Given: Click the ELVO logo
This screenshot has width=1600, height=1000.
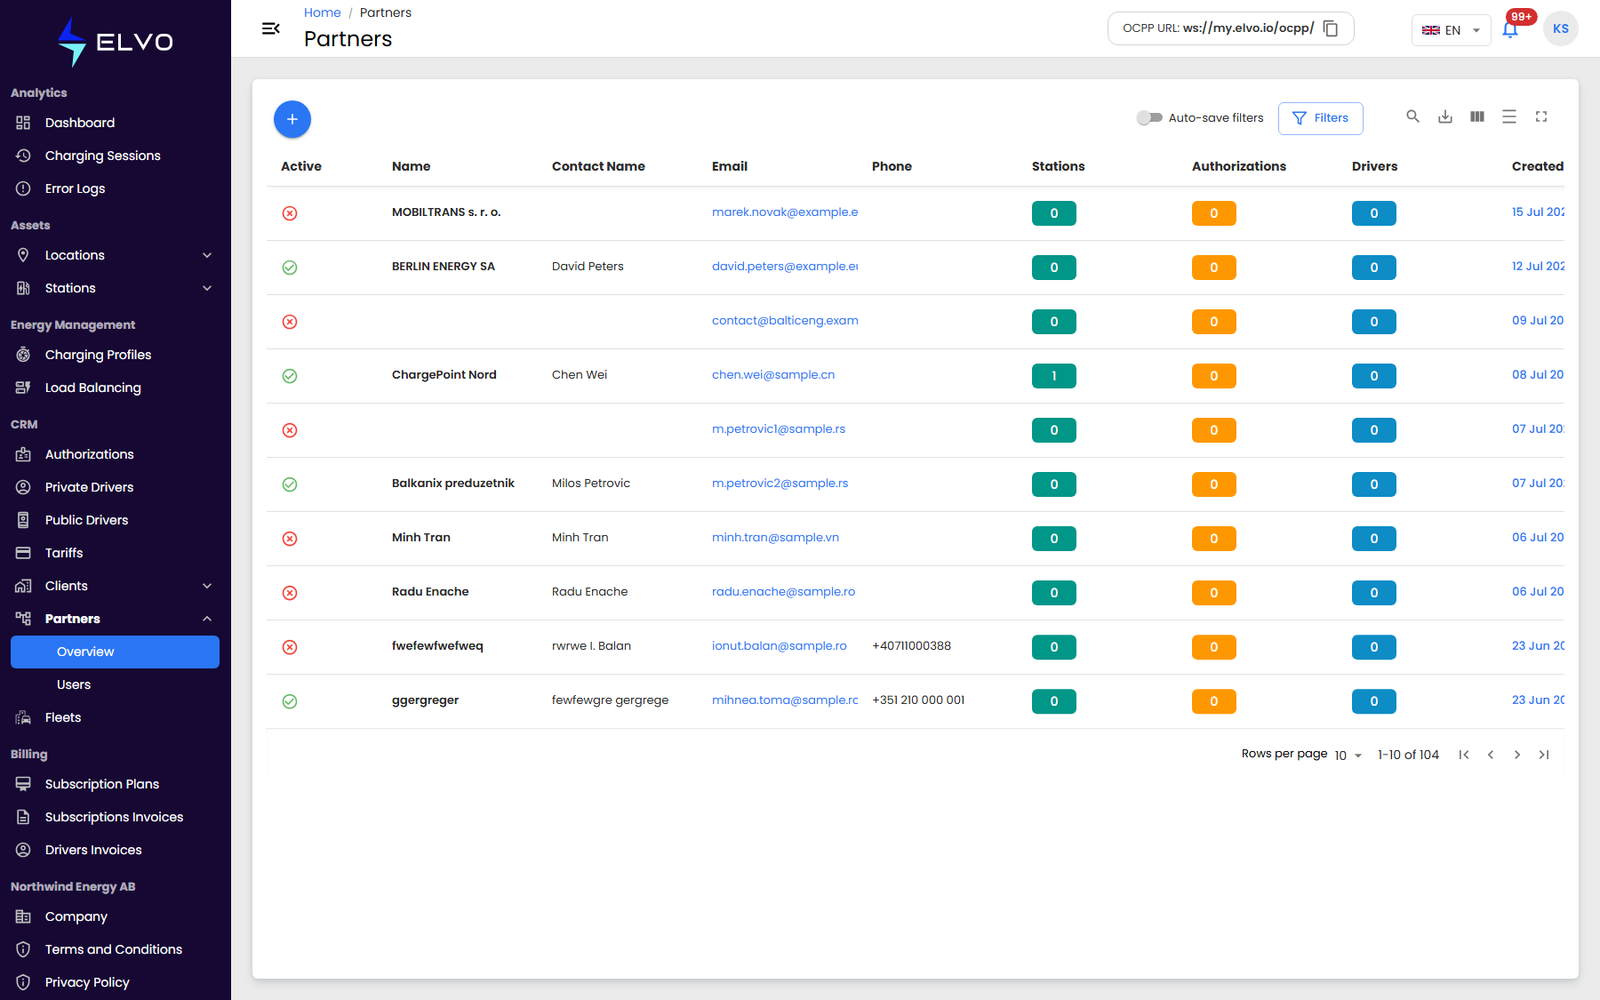Looking at the screenshot, I should point(115,42).
